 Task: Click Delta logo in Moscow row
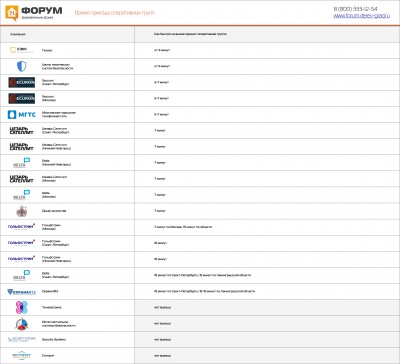click(22, 195)
